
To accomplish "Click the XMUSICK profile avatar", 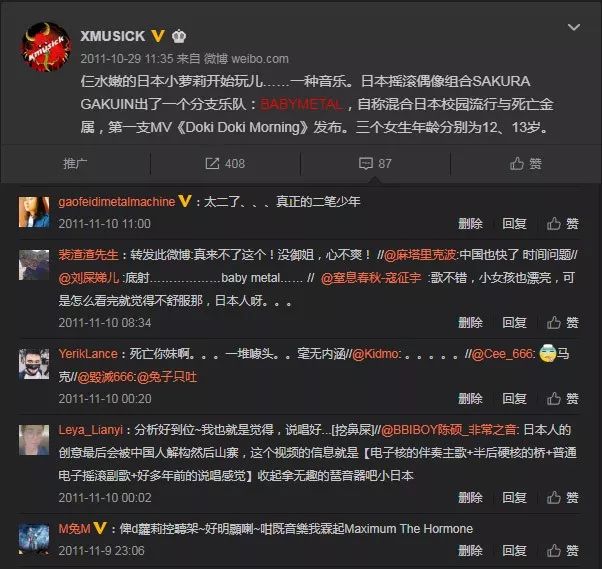I will pos(45,47).
